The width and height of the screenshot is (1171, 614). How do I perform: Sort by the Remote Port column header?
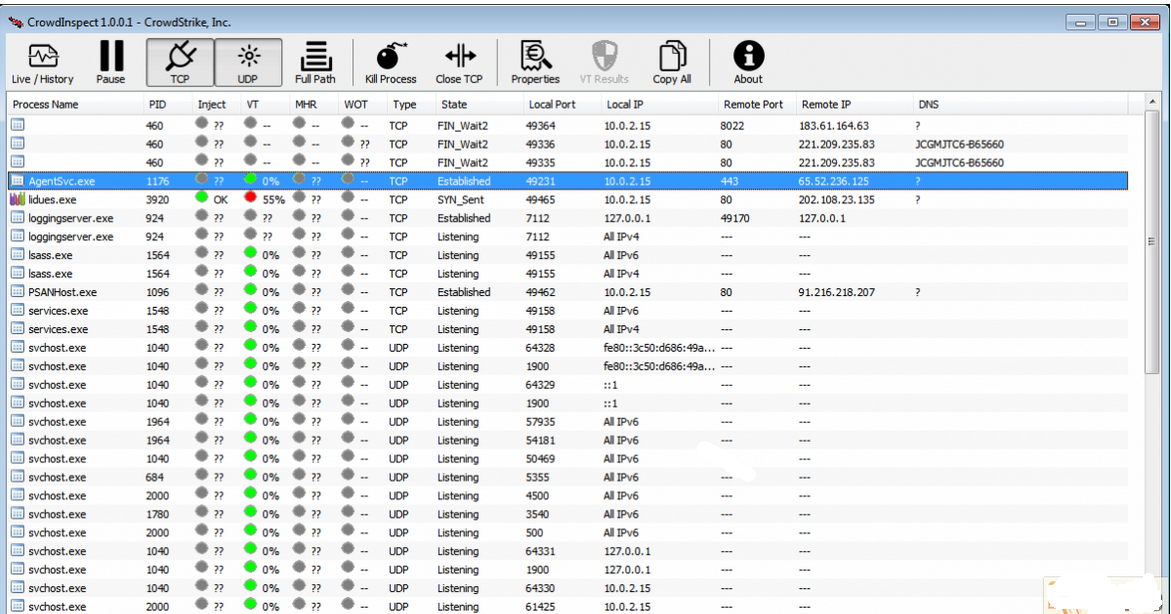756,105
